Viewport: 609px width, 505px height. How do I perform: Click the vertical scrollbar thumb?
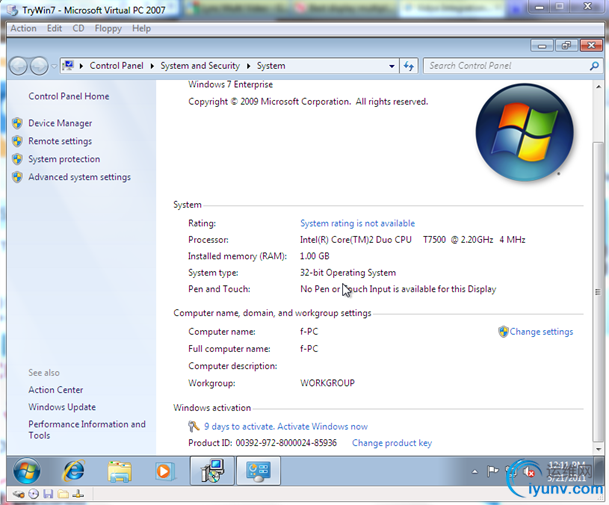click(x=598, y=292)
